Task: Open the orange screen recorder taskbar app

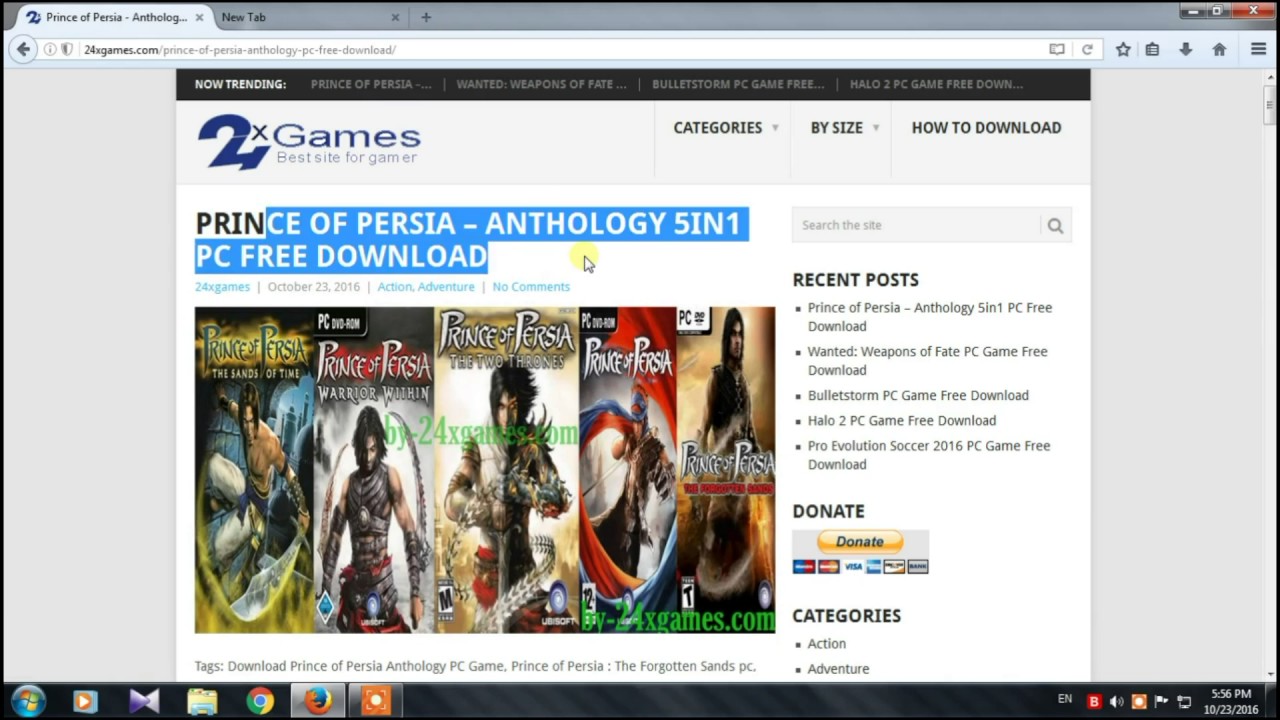Action: pyautogui.click(x=376, y=701)
